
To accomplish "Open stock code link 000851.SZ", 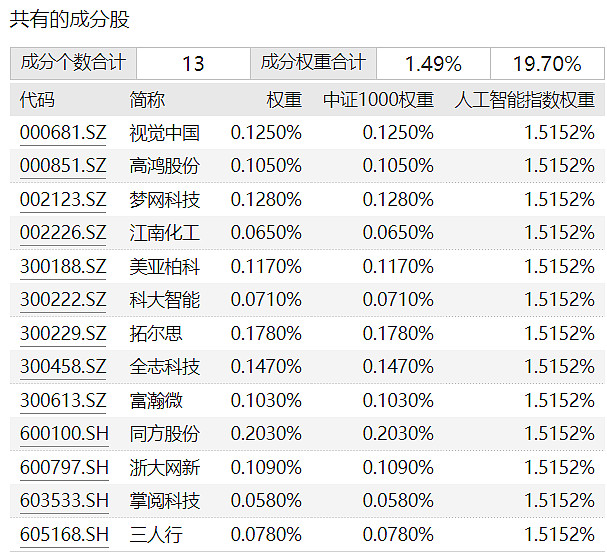I will pos(63,166).
